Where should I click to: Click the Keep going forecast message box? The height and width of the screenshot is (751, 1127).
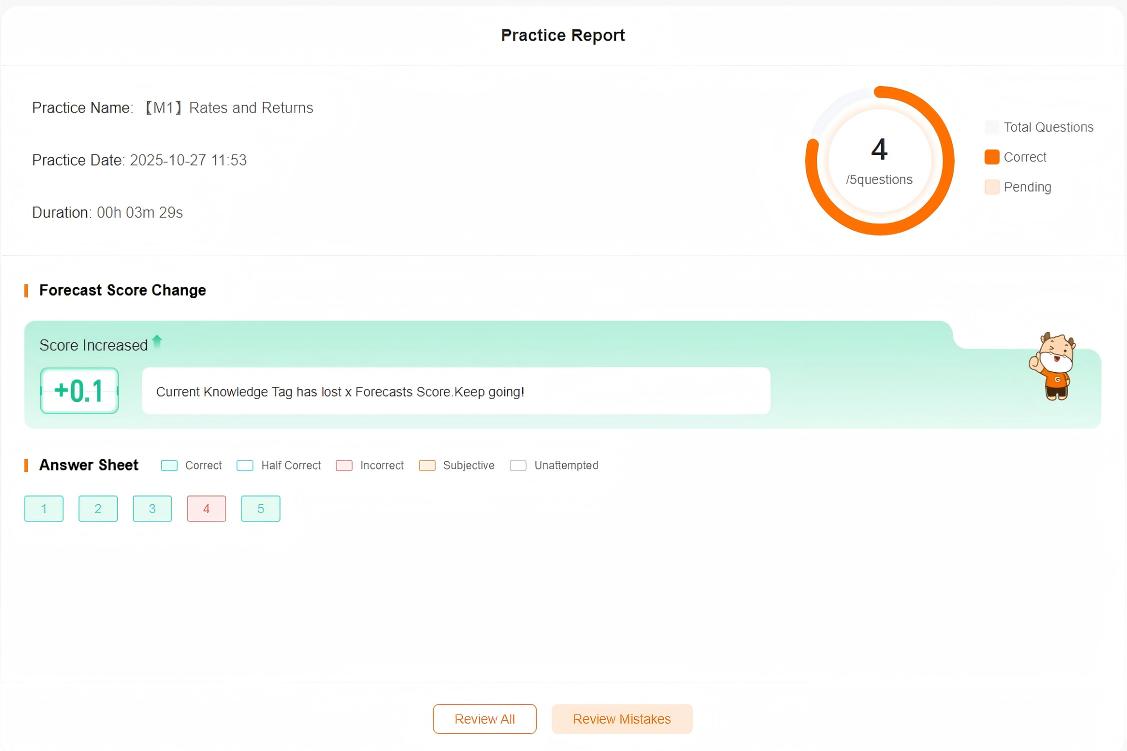pos(455,391)
